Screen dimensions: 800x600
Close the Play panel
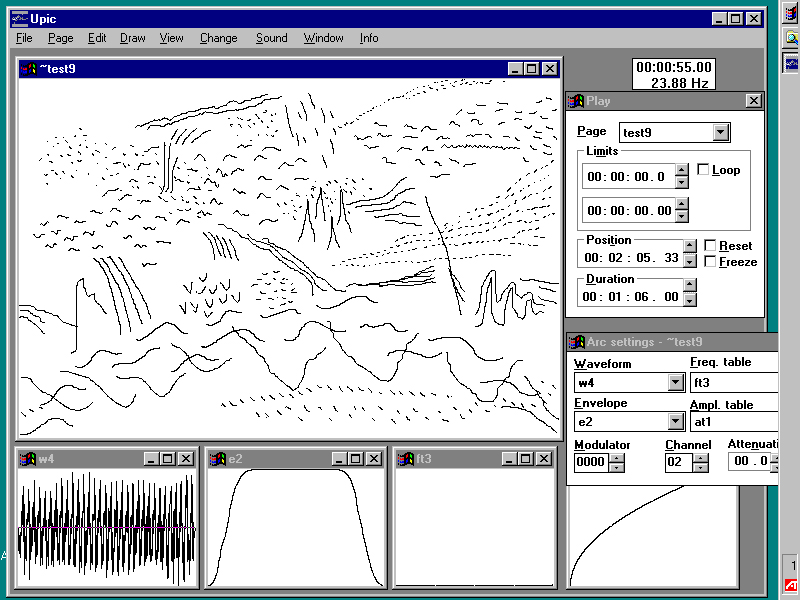(x=754, y=101)
